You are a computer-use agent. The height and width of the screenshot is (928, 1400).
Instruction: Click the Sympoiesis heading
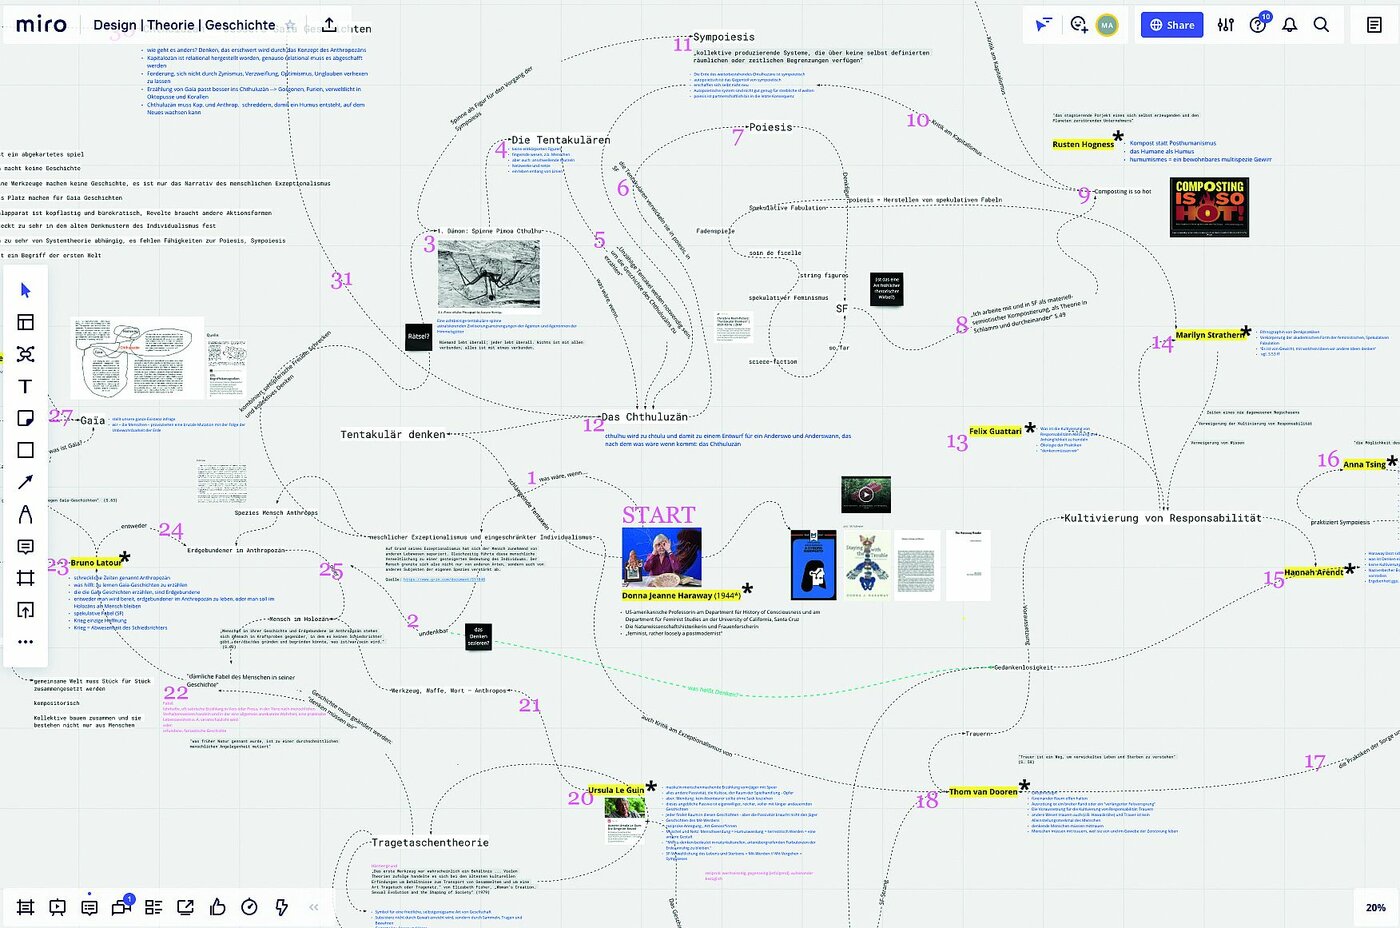click(724, 37)
